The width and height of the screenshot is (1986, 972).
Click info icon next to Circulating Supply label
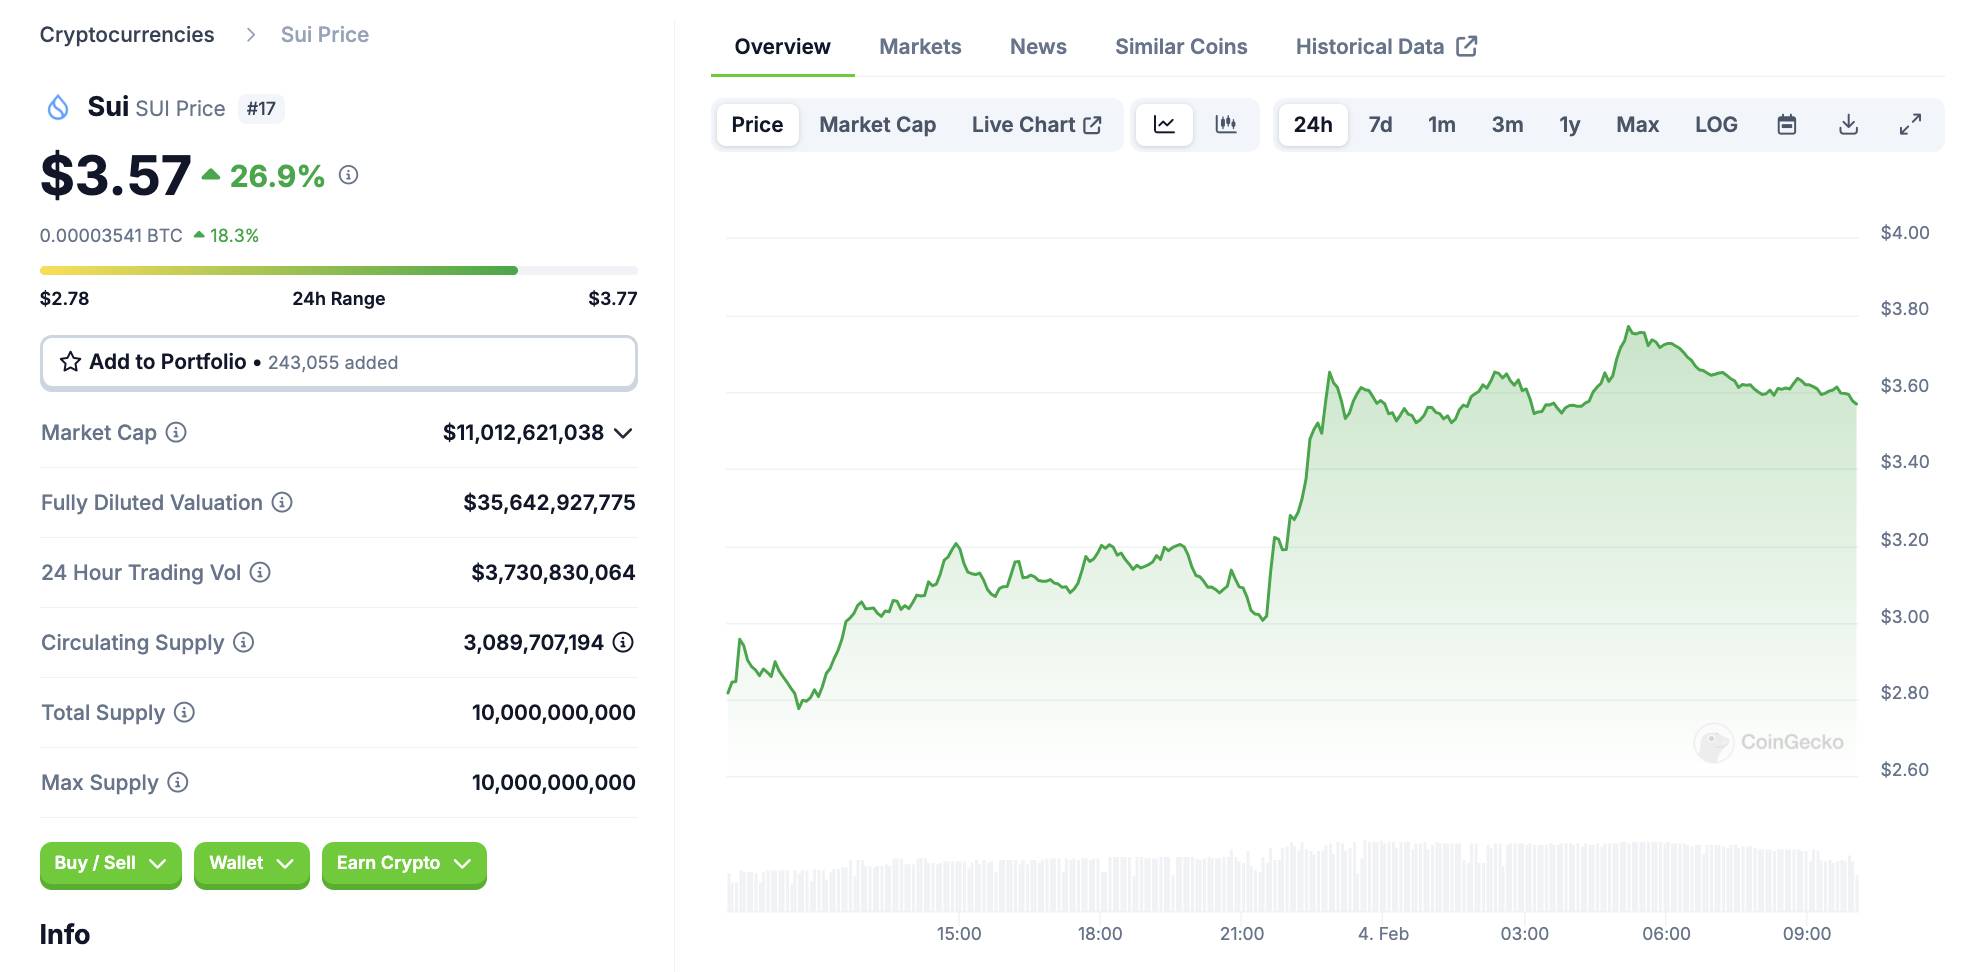[x=243, y=642]
